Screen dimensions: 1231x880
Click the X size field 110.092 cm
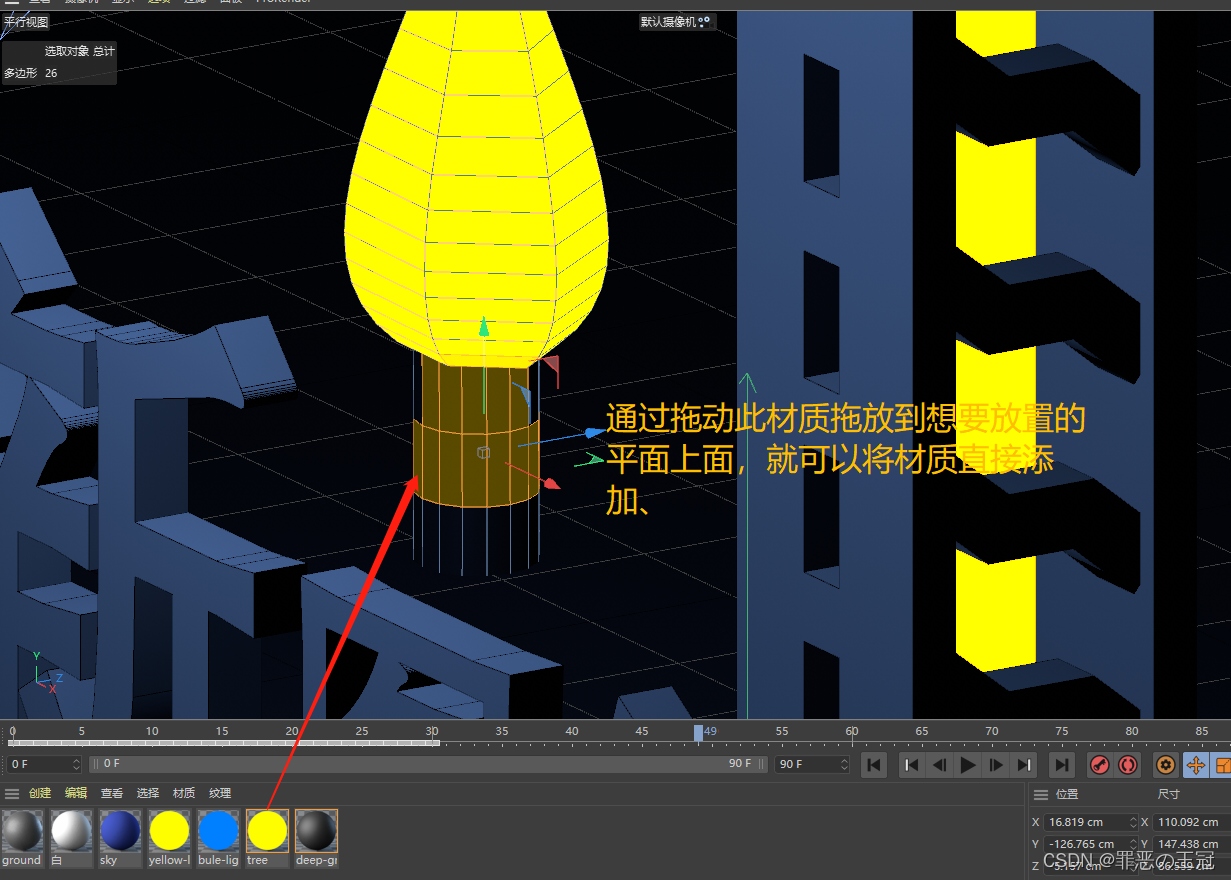(x=1192, y=822)
